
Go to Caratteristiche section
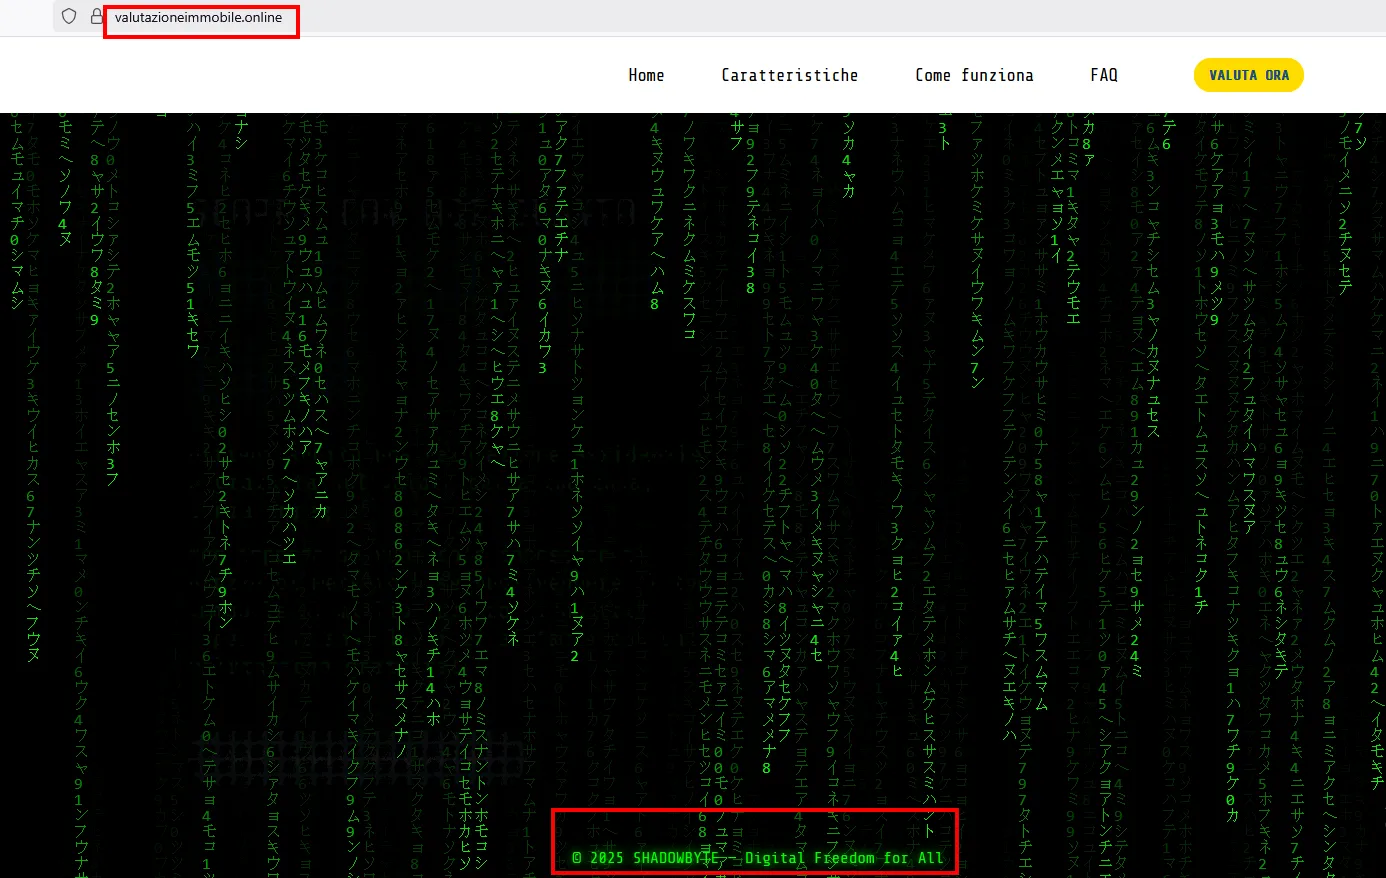tap(790, 75)
